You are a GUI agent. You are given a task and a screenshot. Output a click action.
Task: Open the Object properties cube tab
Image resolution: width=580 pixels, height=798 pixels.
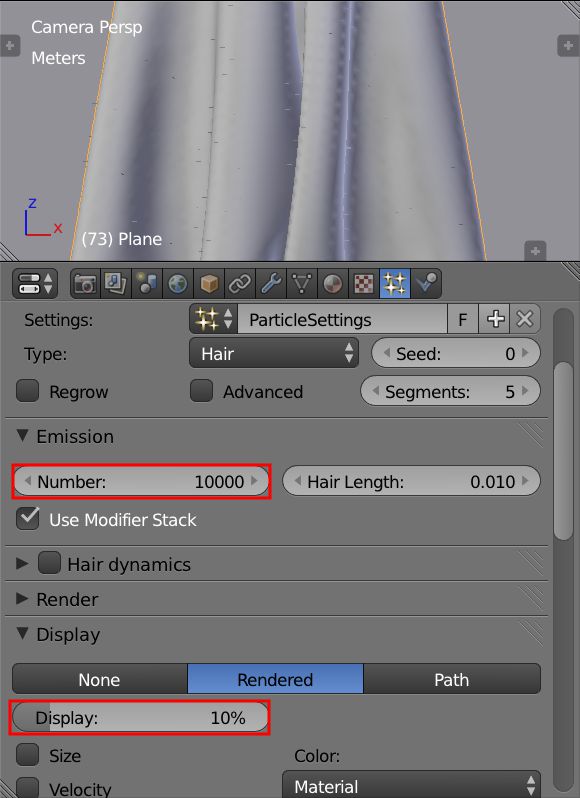pyautogui.click(x=209, y=283)
